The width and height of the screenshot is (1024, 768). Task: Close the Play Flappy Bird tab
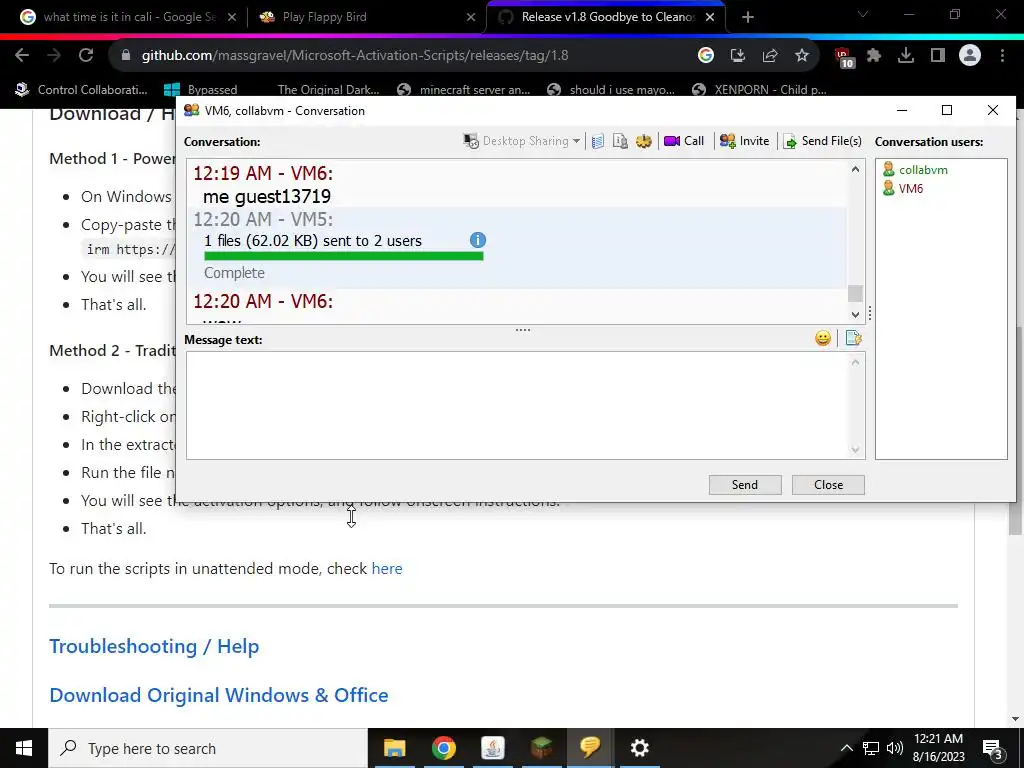point(471,18)
